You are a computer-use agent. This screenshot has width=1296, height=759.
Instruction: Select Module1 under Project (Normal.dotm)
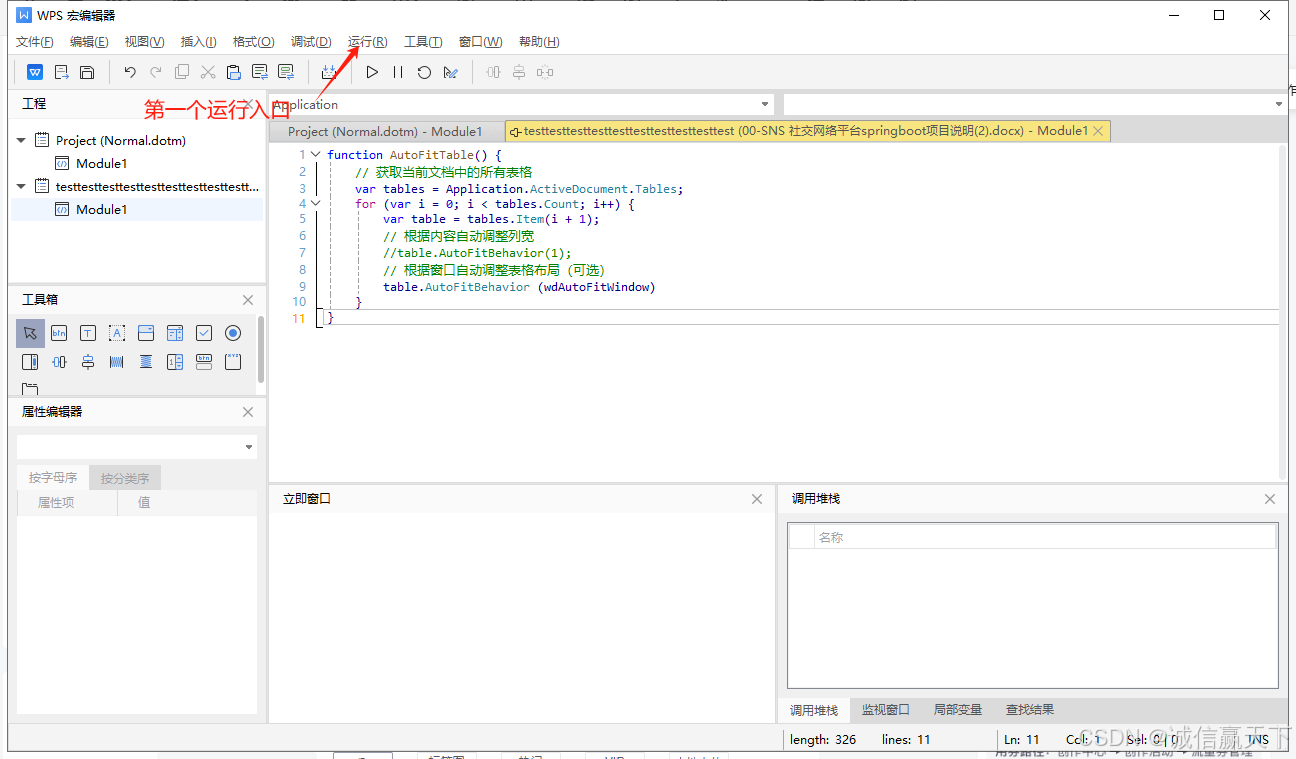pos(101,163)
